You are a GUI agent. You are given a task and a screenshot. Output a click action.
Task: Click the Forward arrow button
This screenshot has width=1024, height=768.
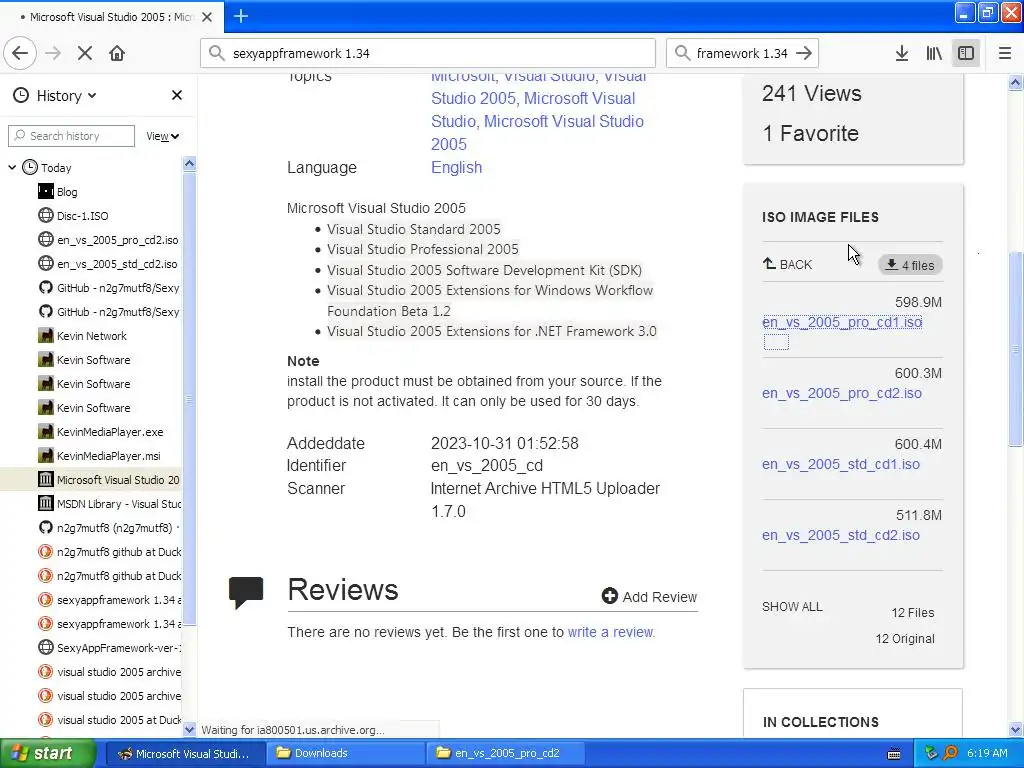[53, 53]
